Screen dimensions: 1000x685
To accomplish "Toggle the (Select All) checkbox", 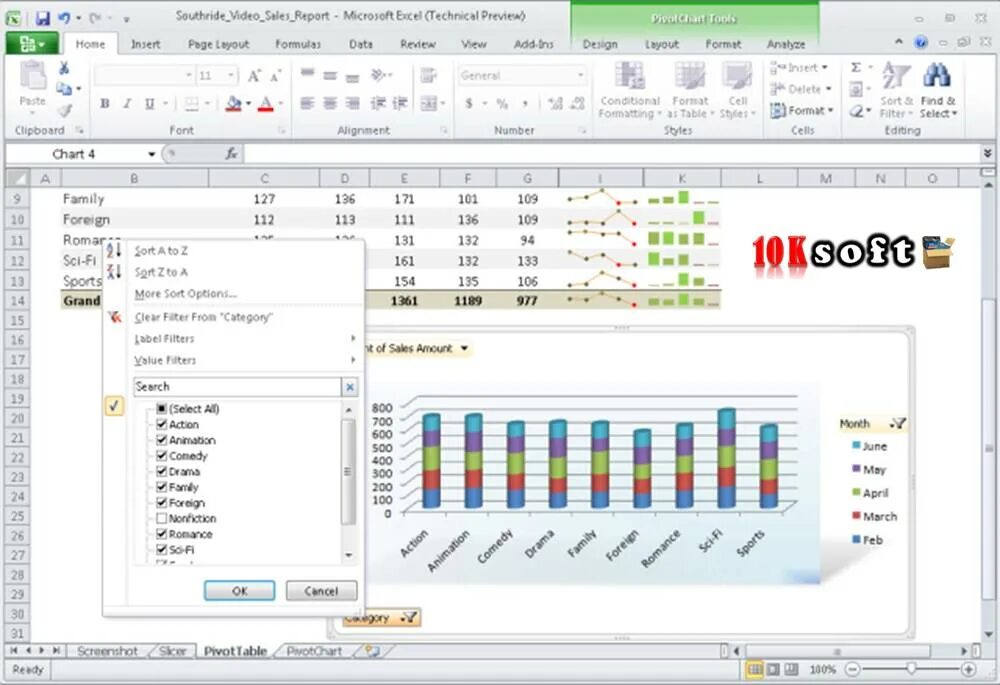I will point(161,409).
